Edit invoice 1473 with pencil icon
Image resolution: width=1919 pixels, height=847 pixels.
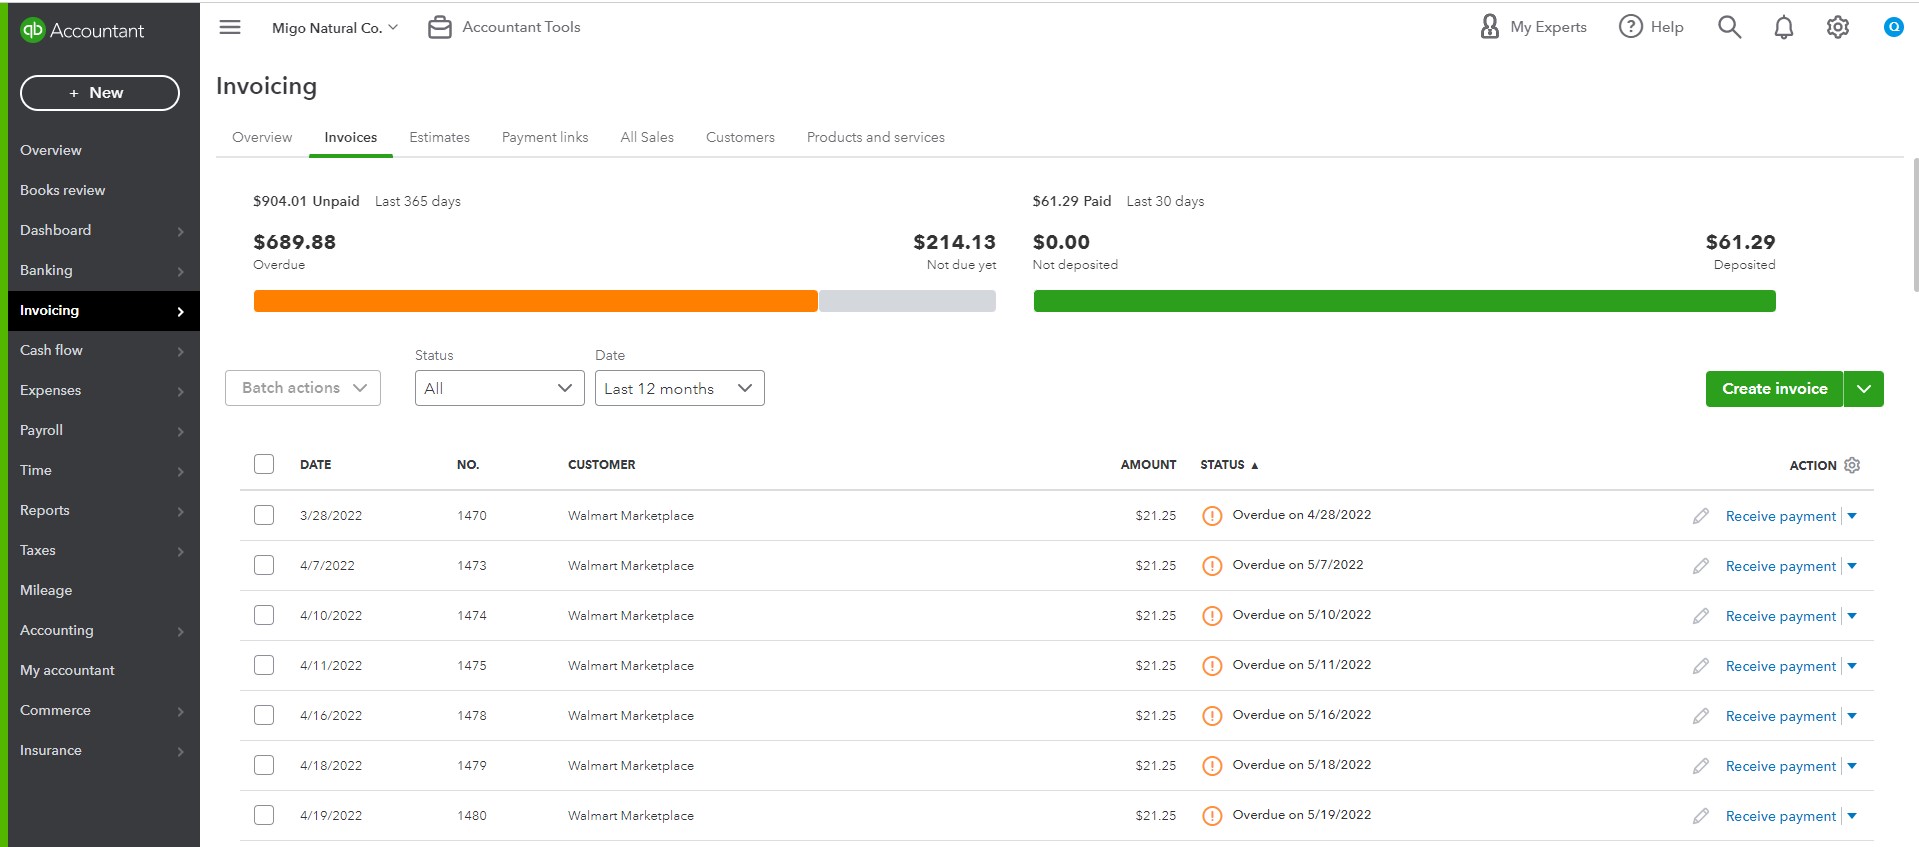pyautogui.click(x=1700, y=566)
